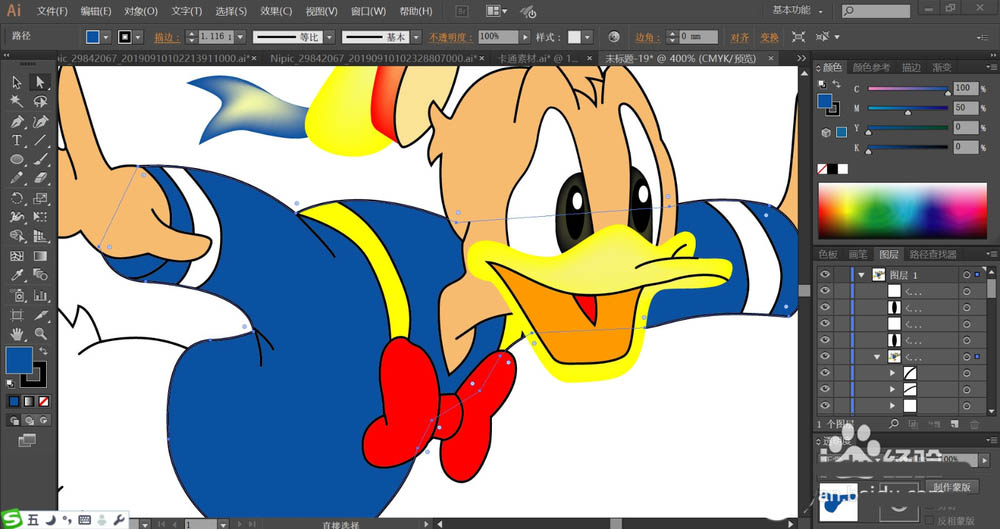The width and height of the screenshot is (1000, 529).
Task: Open the 等比 width profile dropdown
Action: pos(328,37)
